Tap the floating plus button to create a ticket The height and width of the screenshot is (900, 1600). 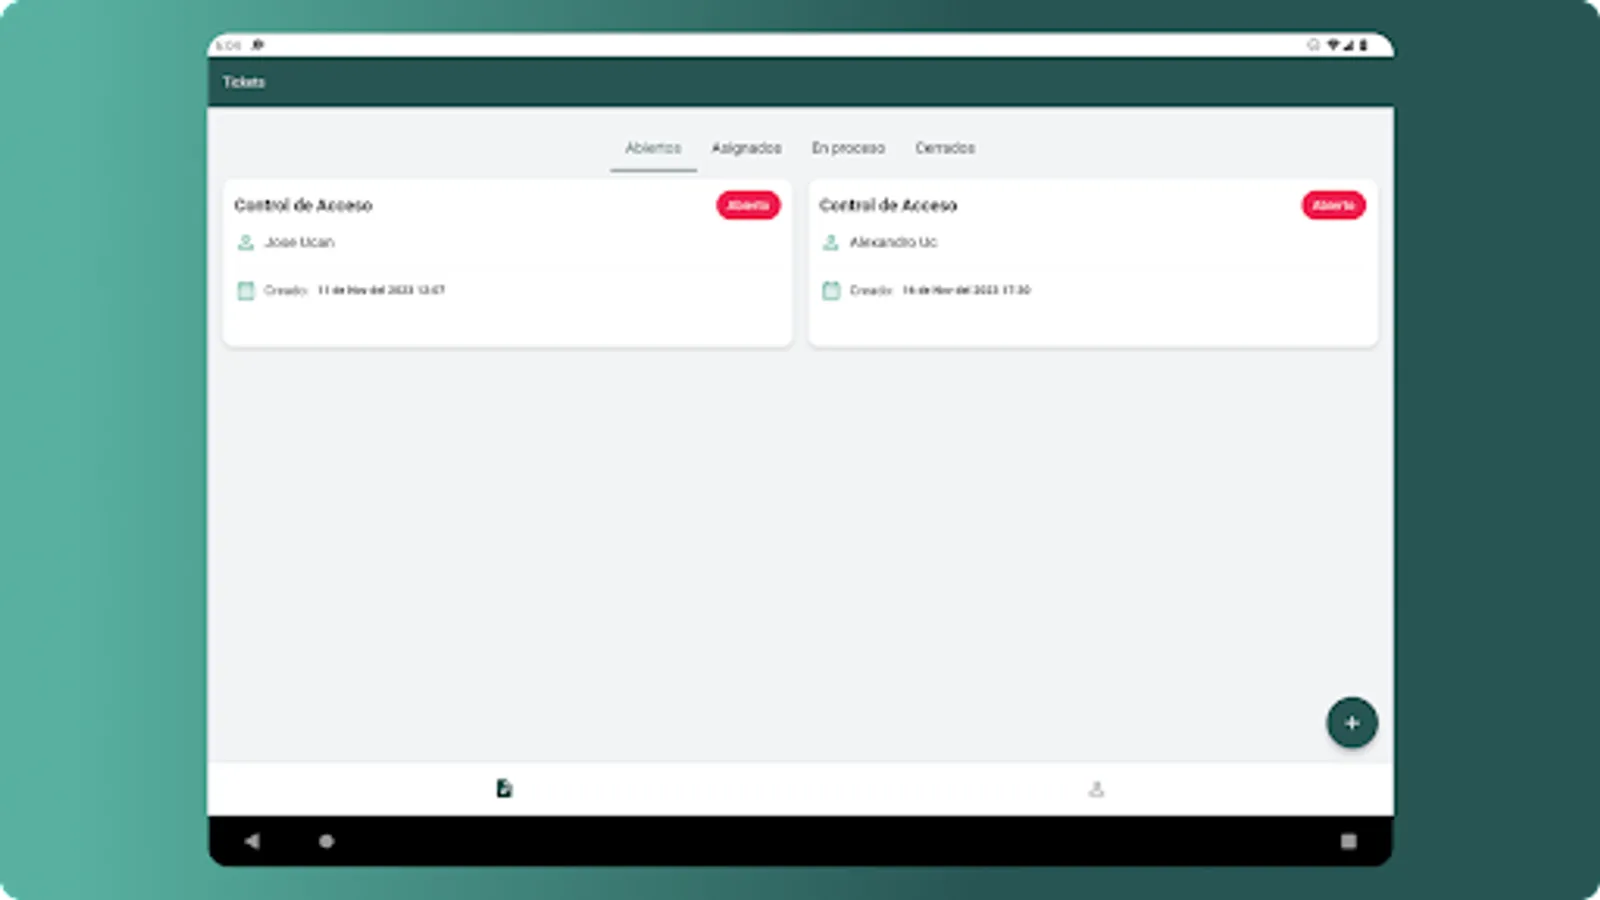[1352, 722]
